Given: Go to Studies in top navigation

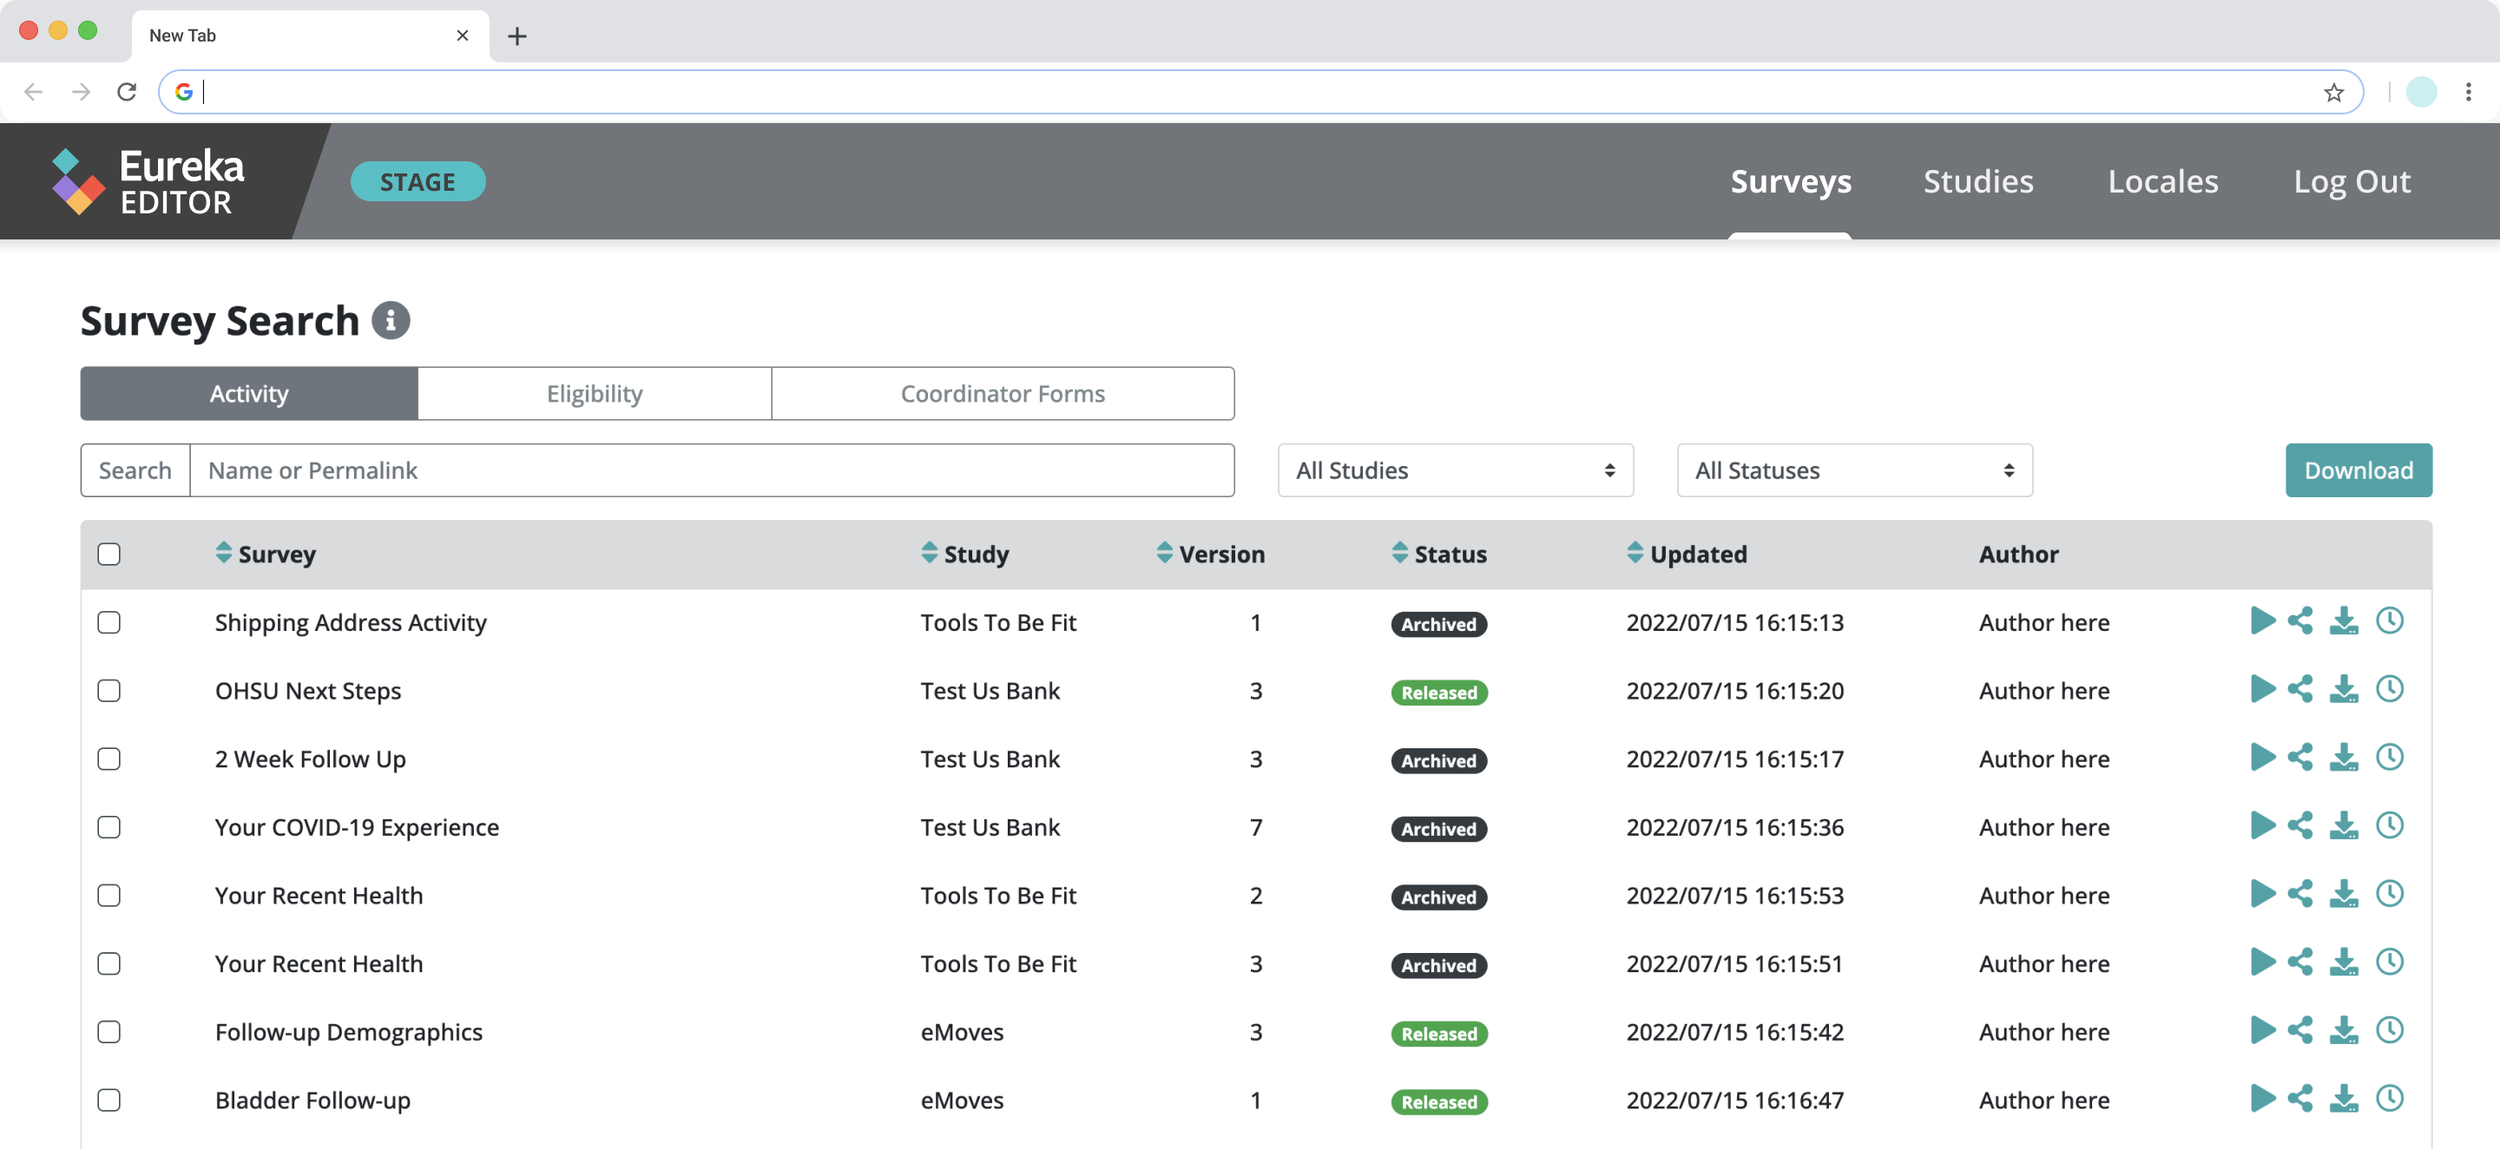Looking at the screenshot, I should (1978, 181).
